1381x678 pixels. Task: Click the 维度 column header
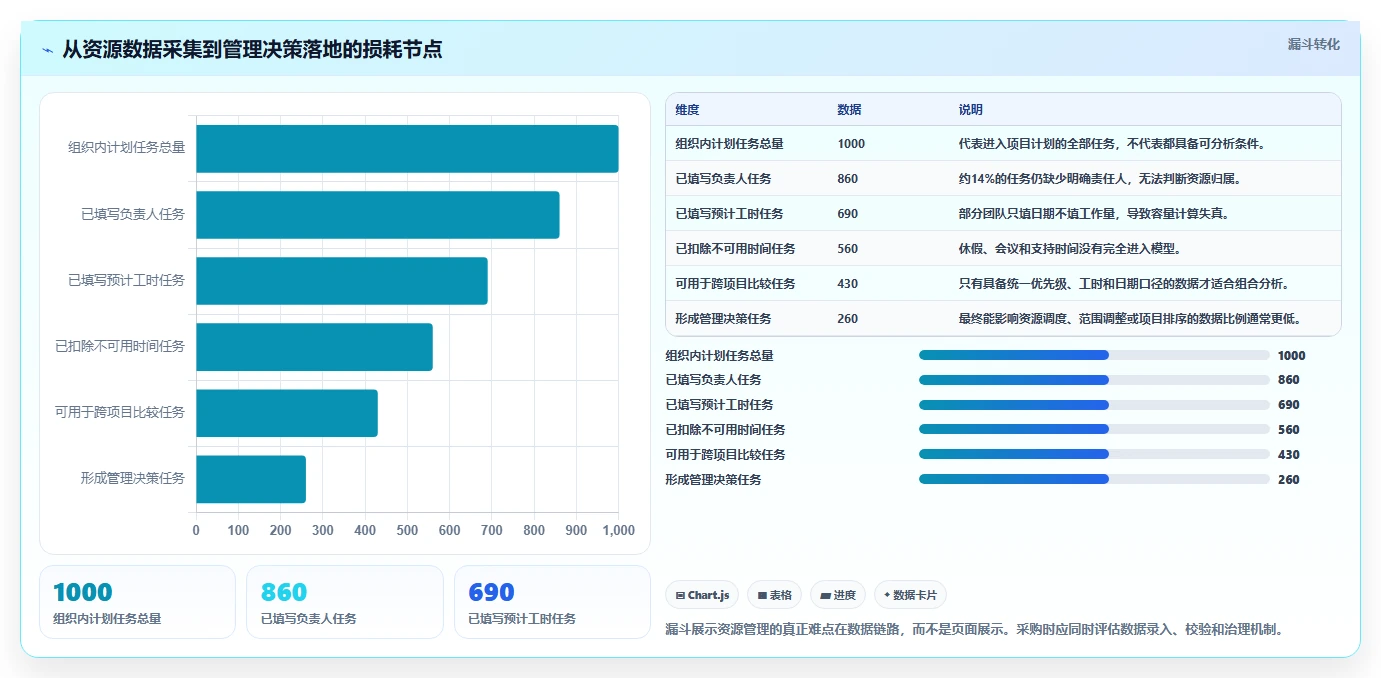687,110
